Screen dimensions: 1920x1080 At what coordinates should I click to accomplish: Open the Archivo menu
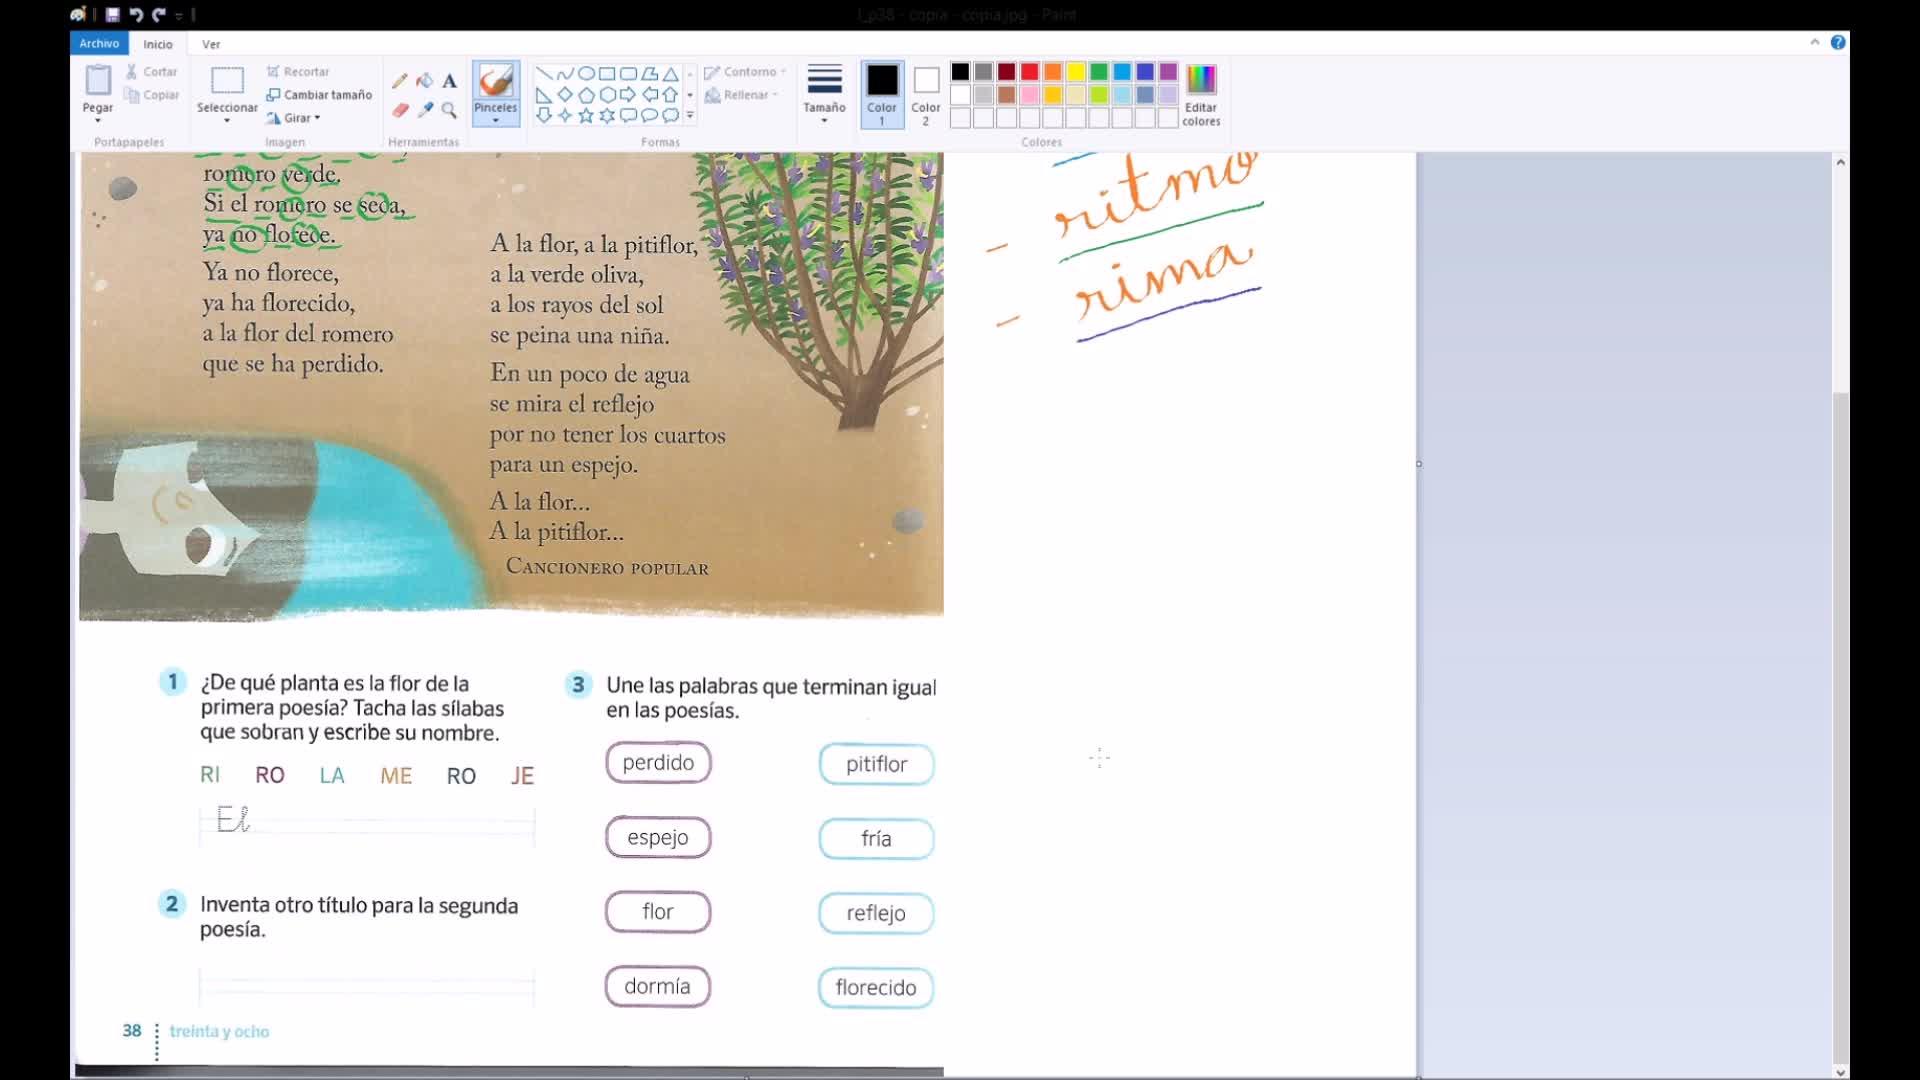(99, 43)
